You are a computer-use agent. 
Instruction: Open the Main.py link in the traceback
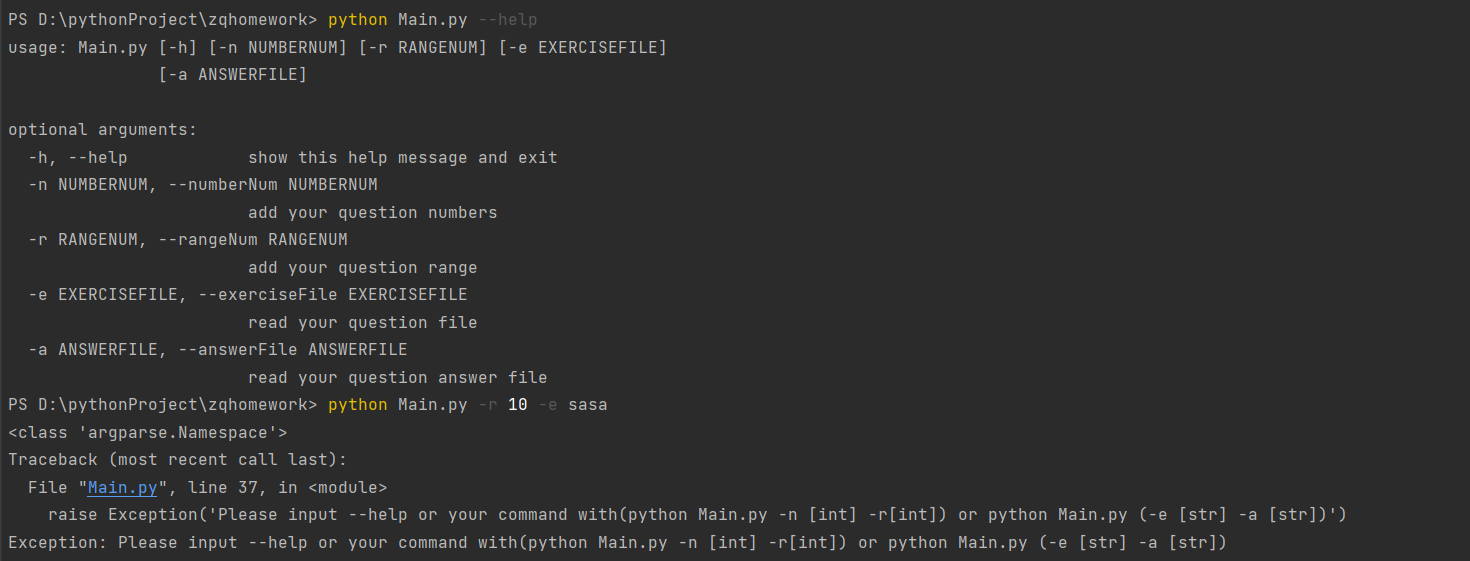pyautogui.click(x=122, y=488)
